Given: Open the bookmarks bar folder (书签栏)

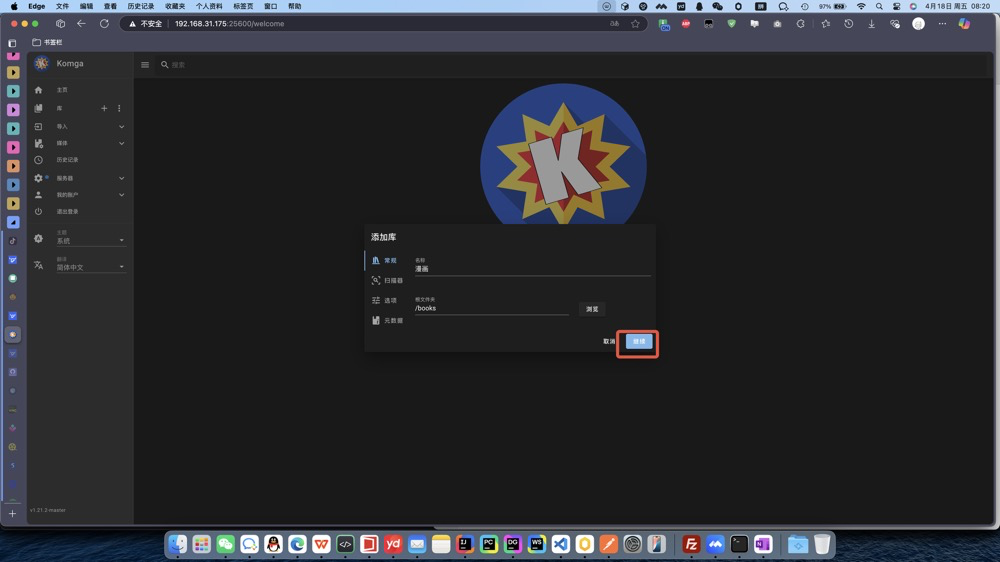Looking at the screenshot, I should click(x=47, y=42).
